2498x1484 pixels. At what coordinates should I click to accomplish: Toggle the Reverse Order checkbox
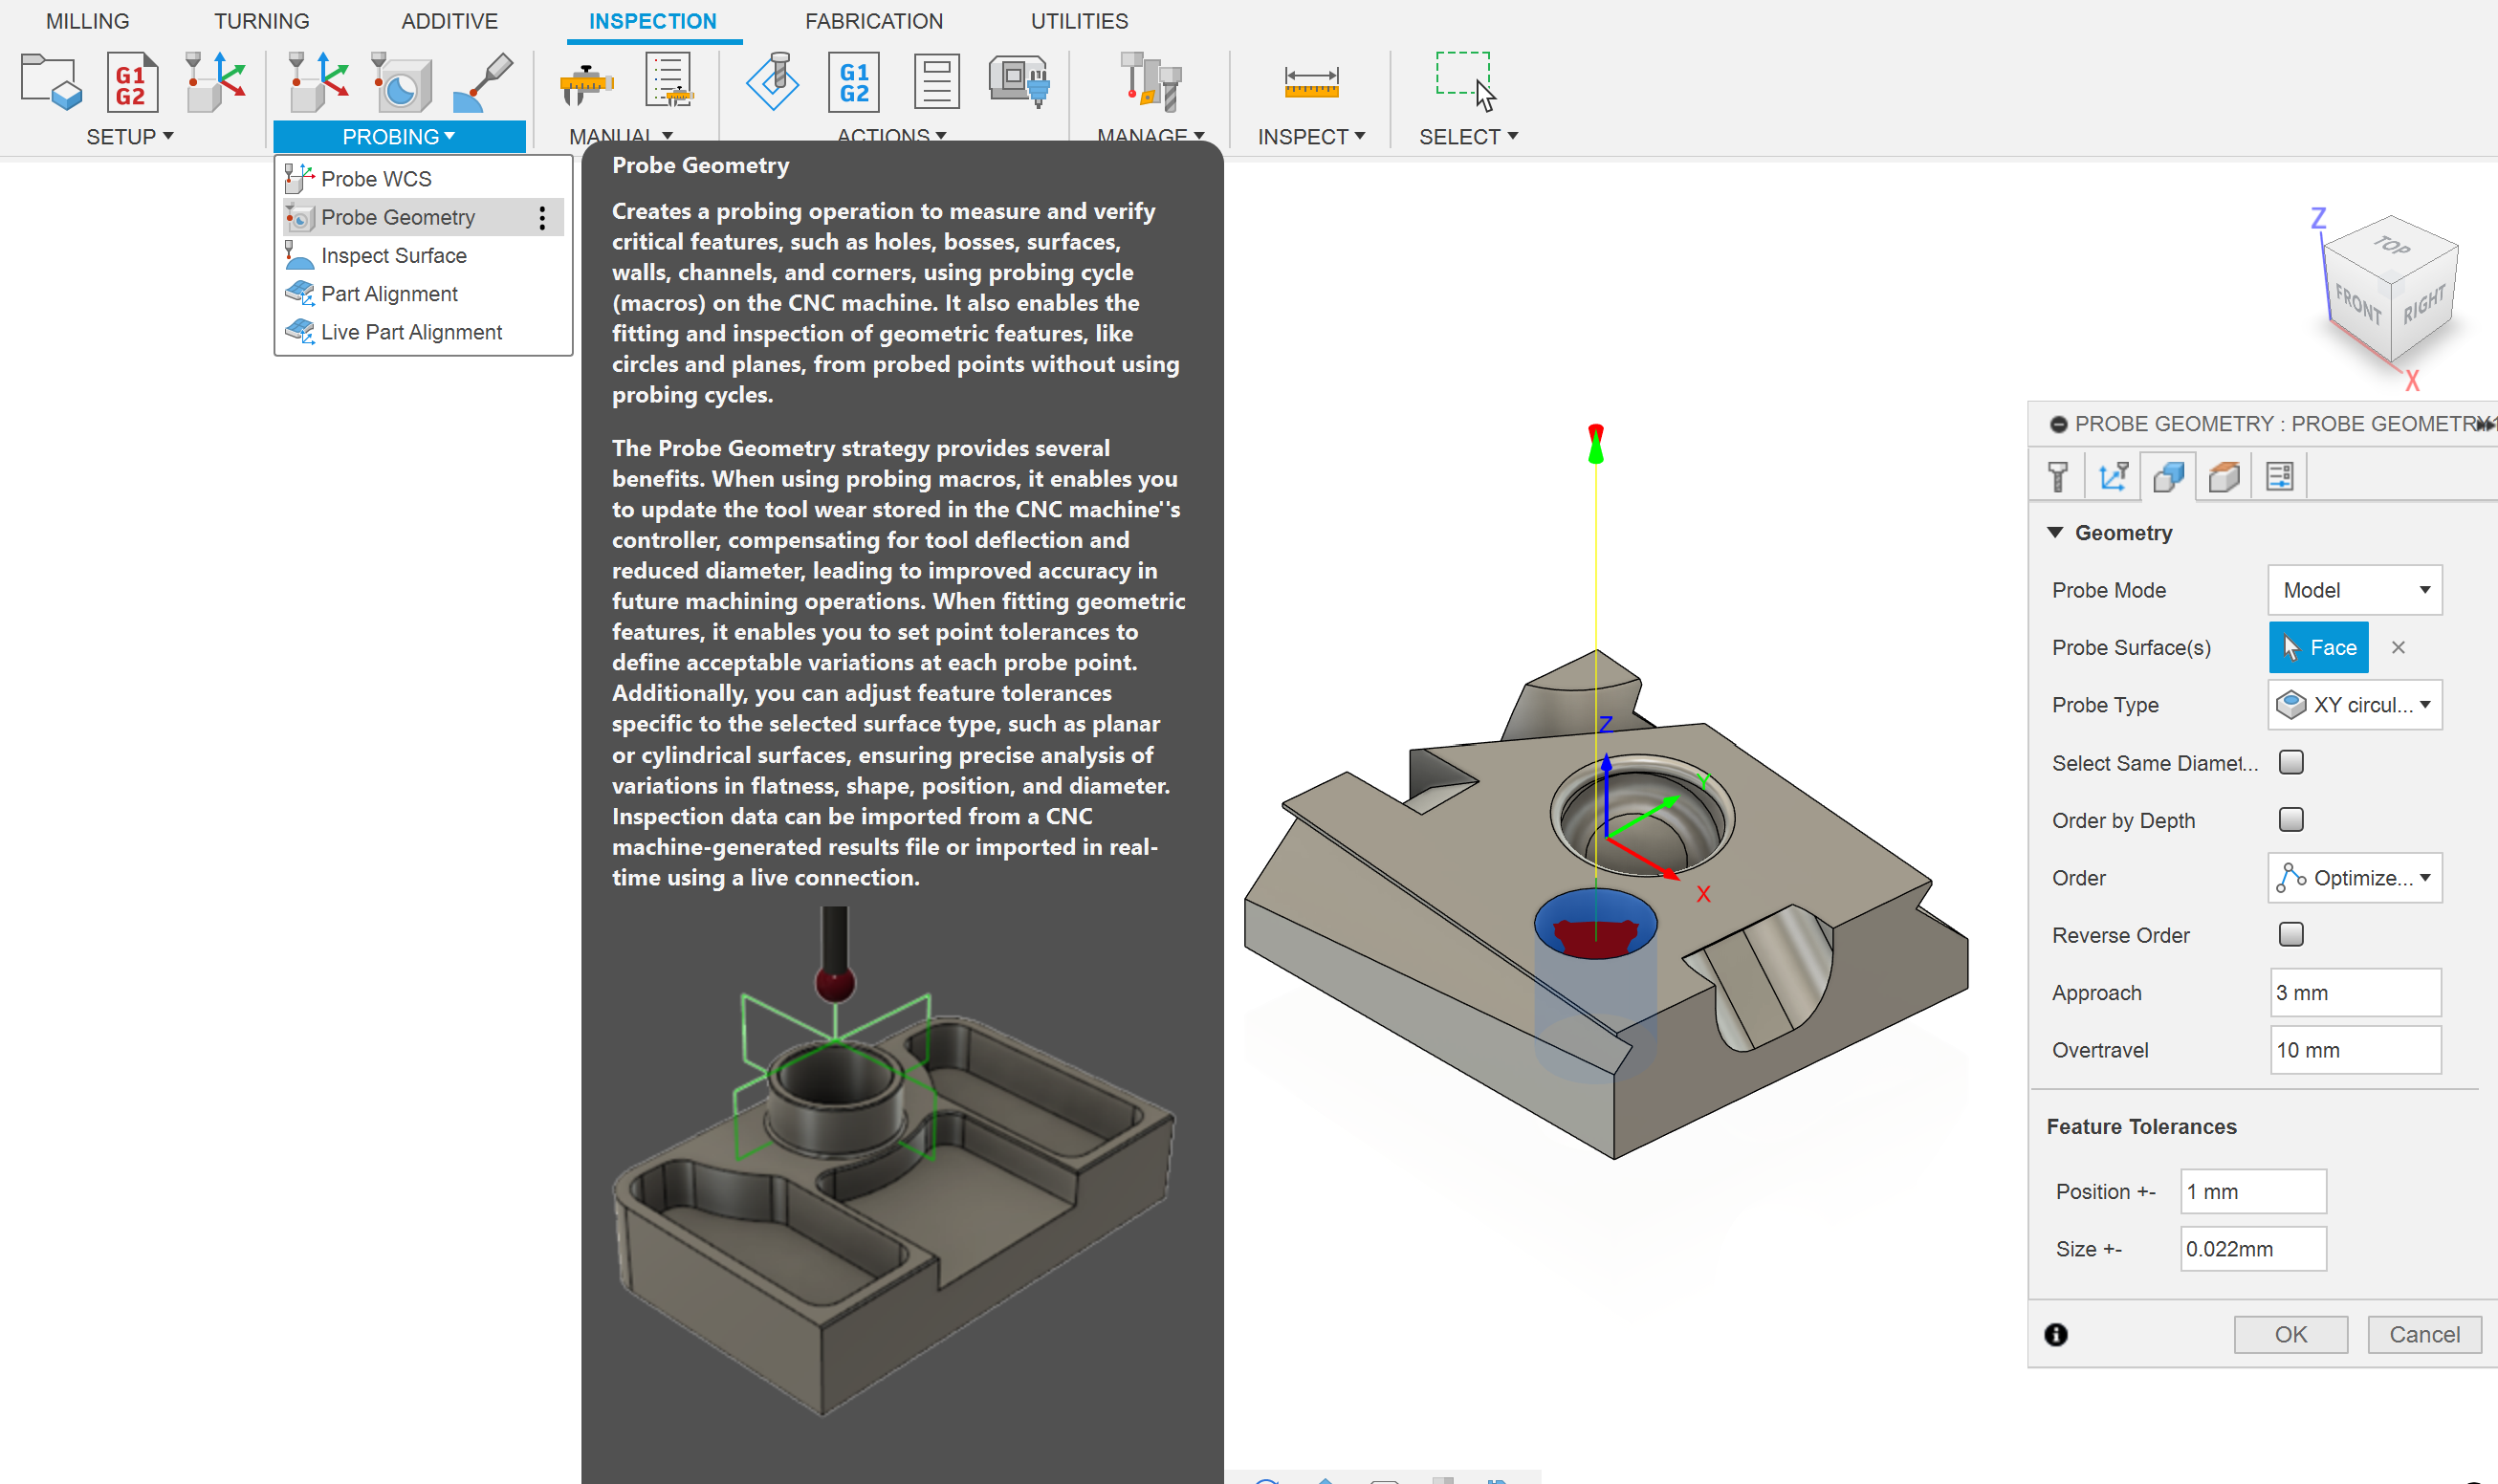tap(2290, 934)
